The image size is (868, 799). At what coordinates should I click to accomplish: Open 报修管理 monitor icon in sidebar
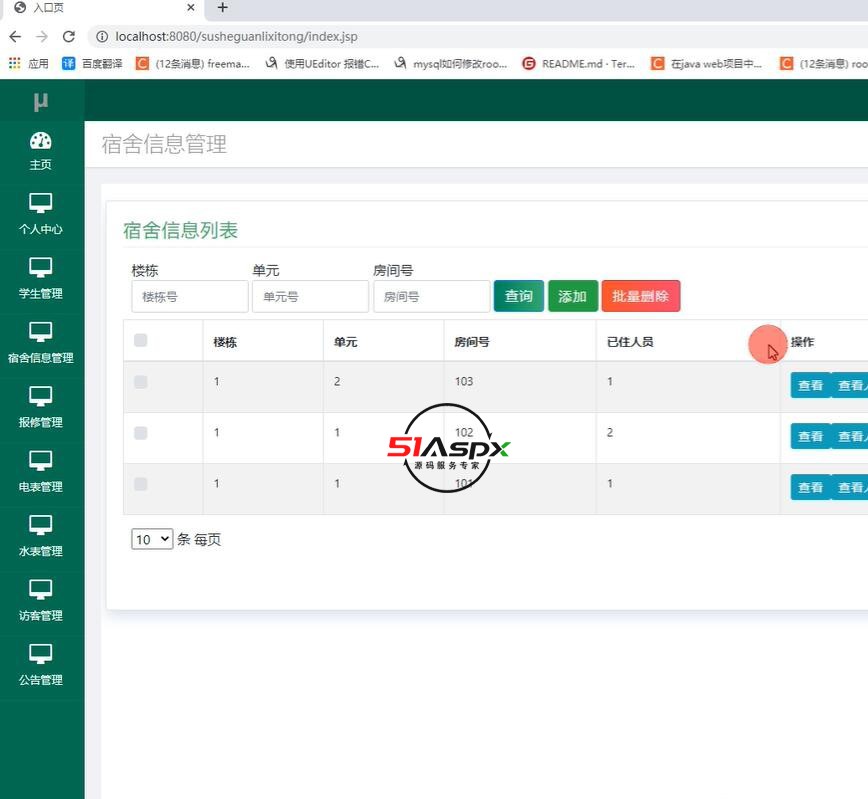pyautogui.click(x=40, y=396)
